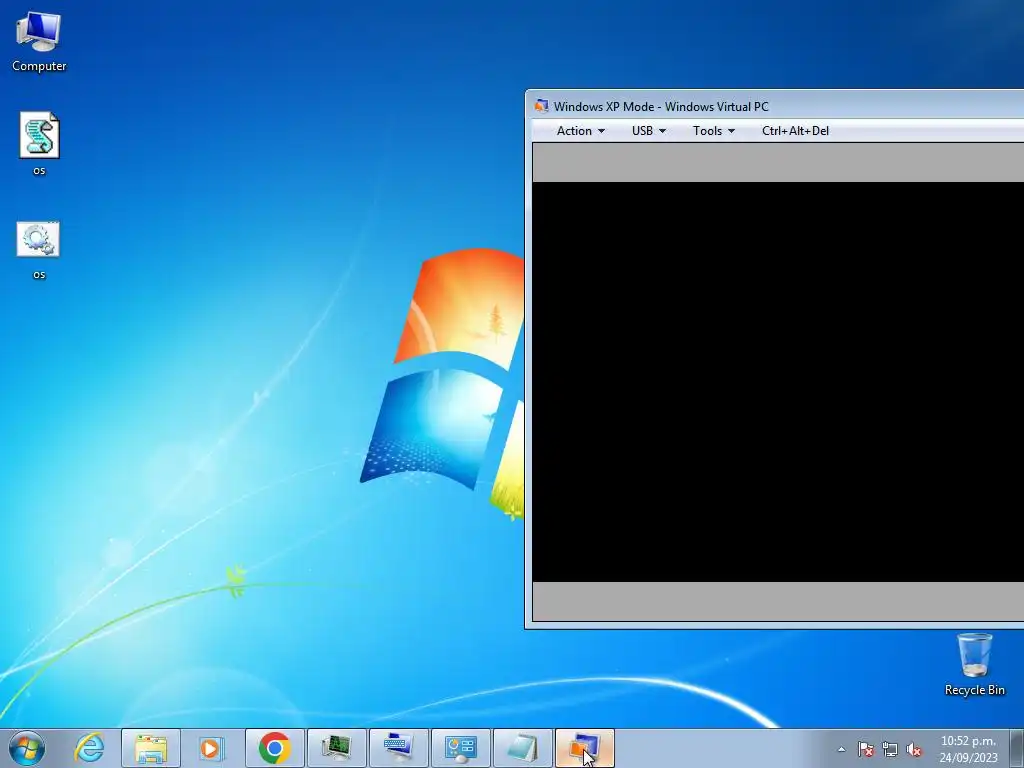The image size is (1024, 768).
Task: Open the Action menu in Virtual PC
Action: [x=580, y=131]
